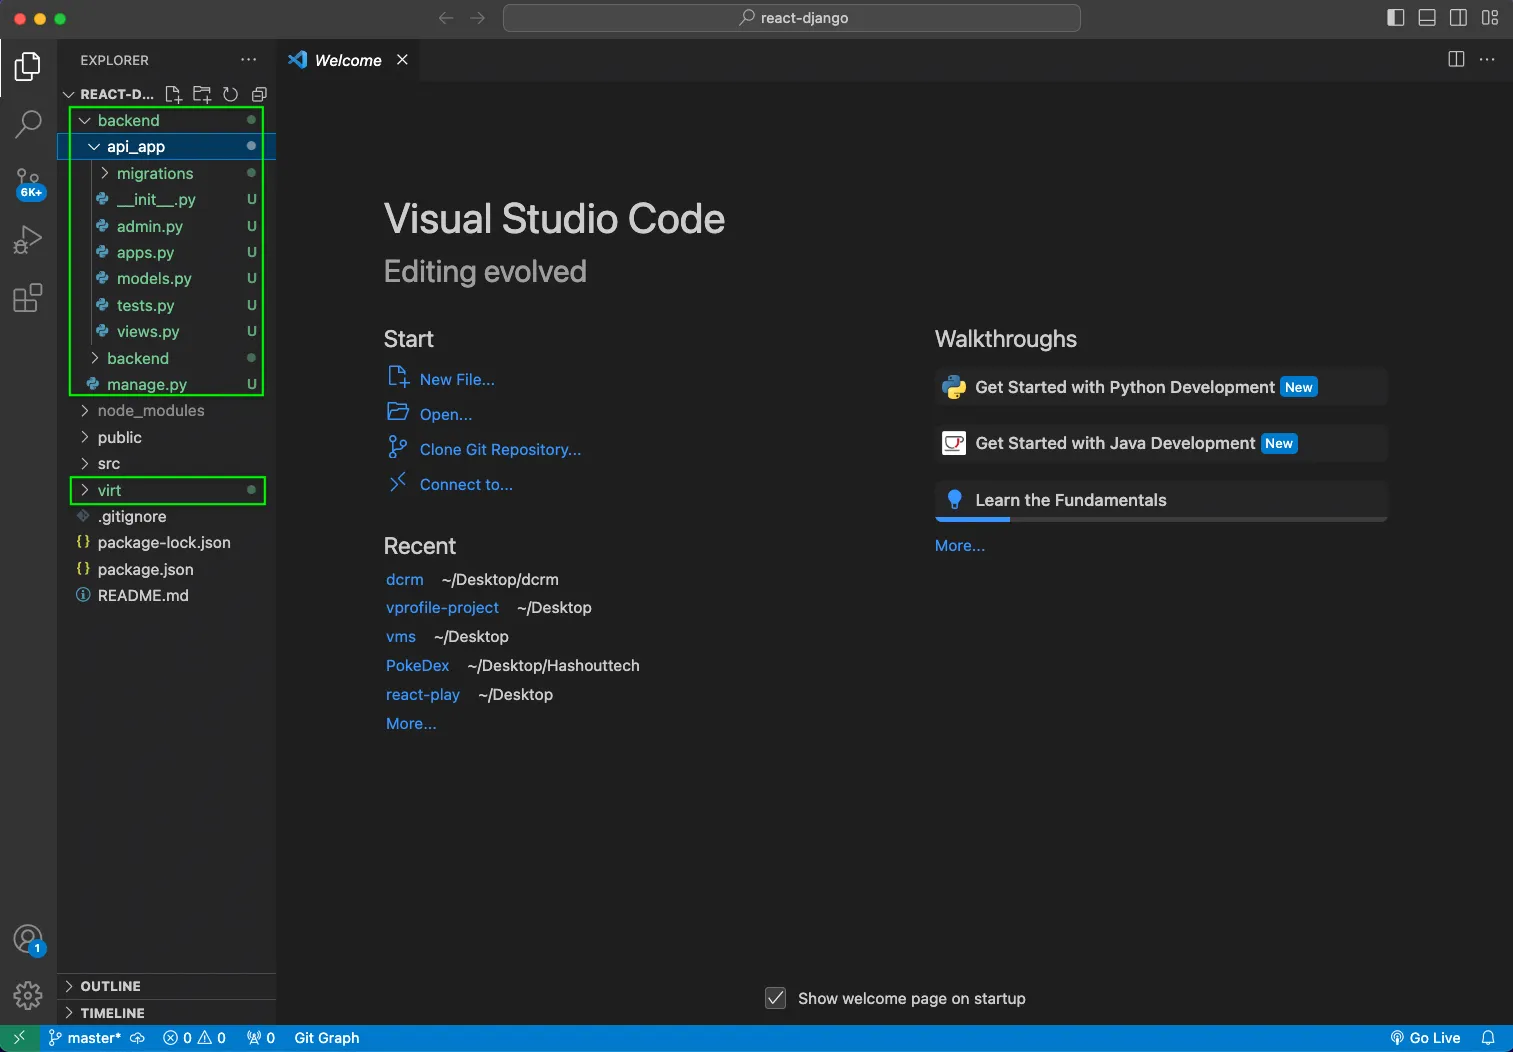Open recent project vprofile-project
Screen dimensions: 1513x1052
(x=442, y=608)
